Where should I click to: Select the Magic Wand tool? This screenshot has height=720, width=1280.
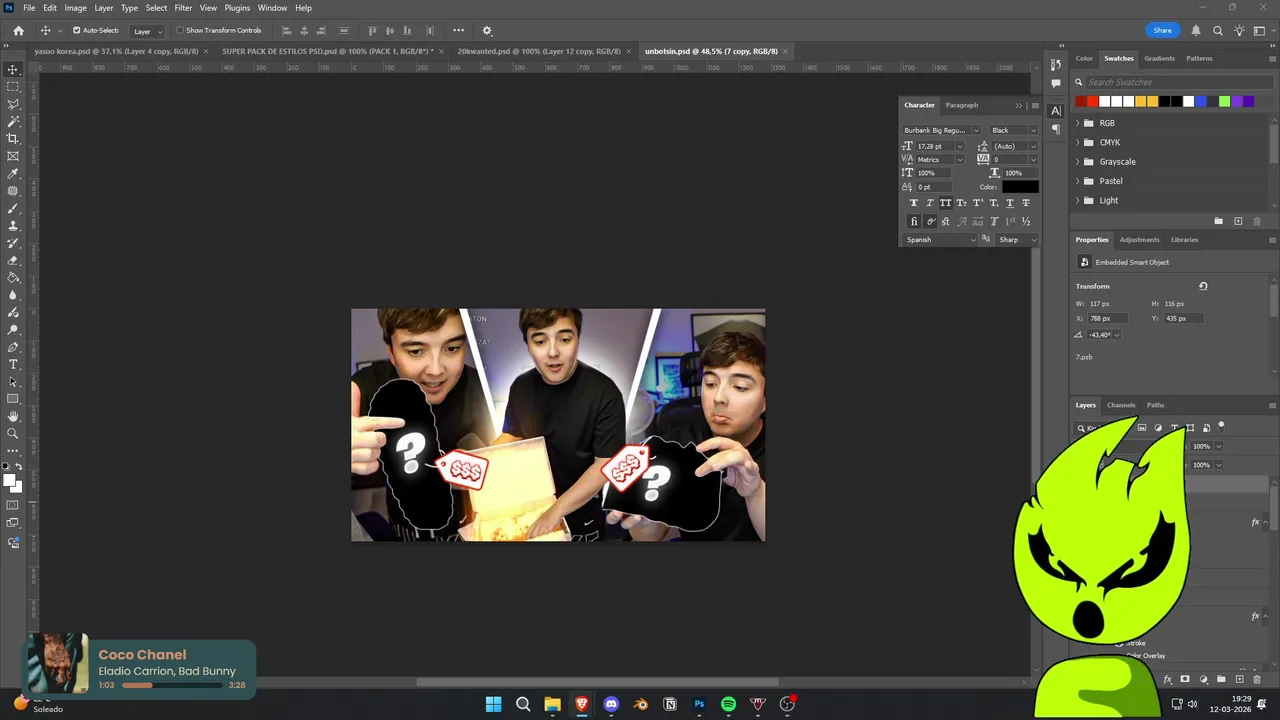click(x=13, y=121)
